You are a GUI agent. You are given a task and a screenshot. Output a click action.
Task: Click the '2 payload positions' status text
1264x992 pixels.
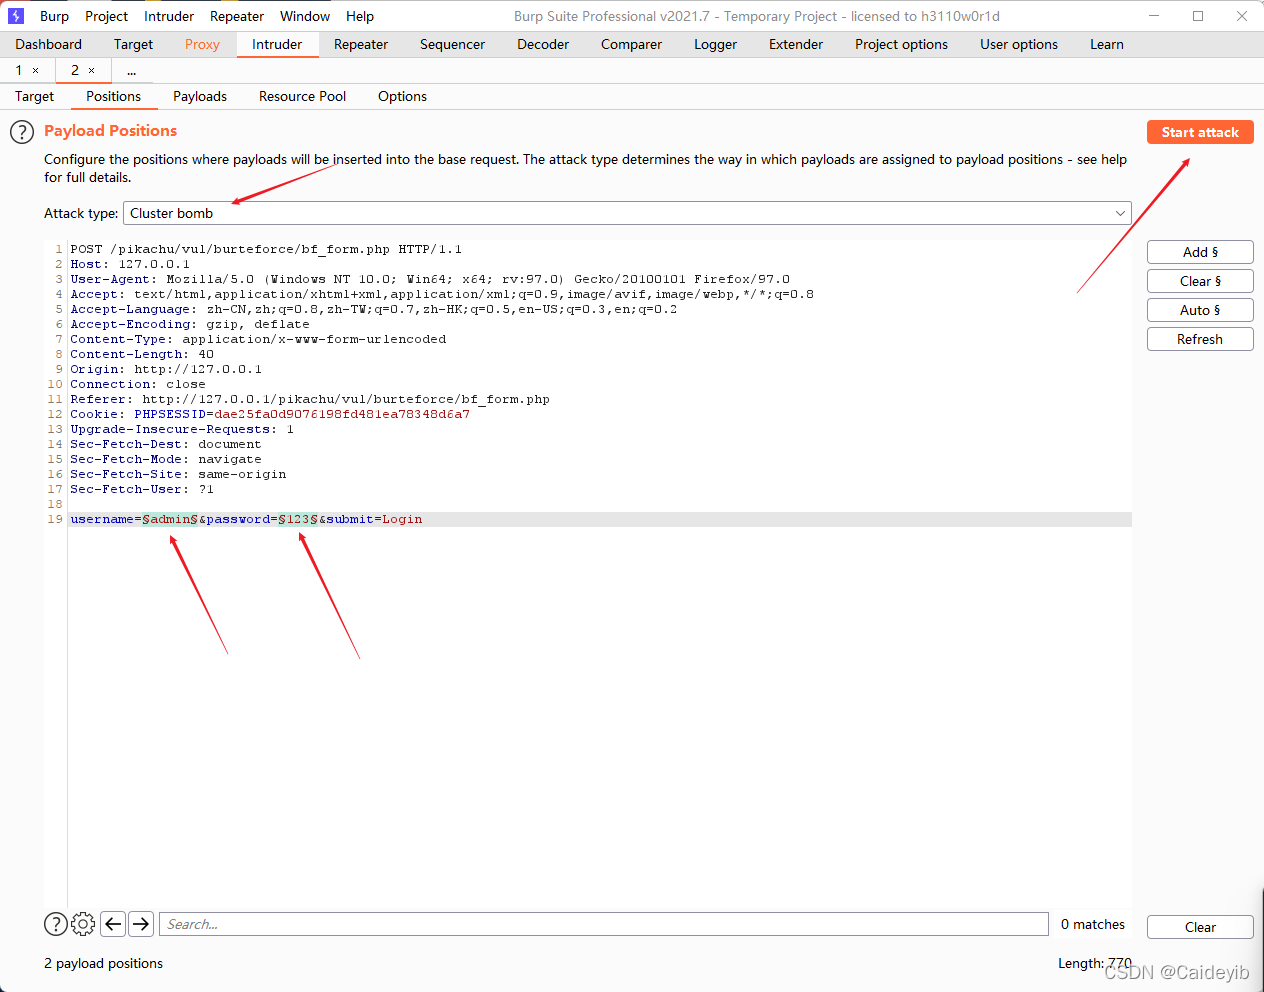pos(103,963)
